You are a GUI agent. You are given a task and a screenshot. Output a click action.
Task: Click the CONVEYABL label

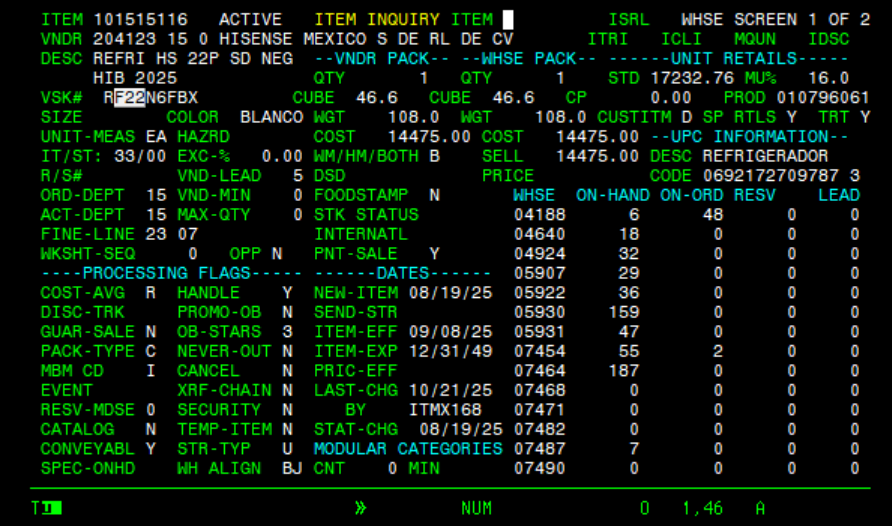point(88,449)
